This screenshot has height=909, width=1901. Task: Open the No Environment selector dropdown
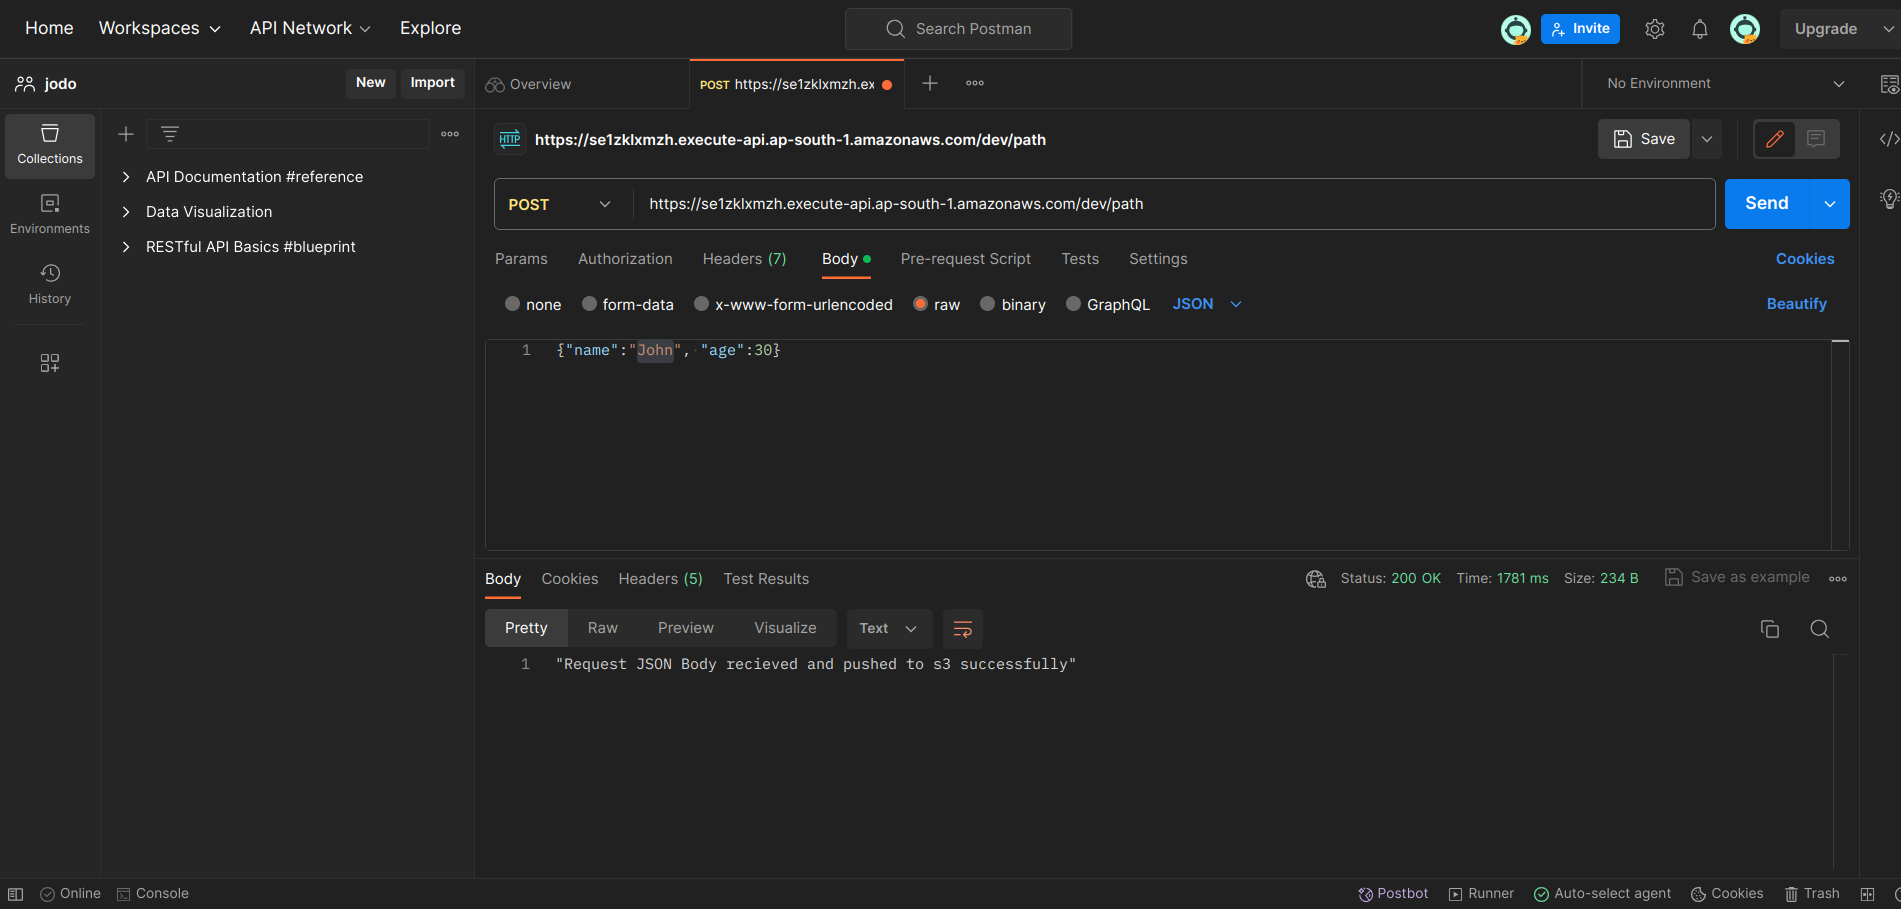pyautogui.click(x=1725, y=83)
